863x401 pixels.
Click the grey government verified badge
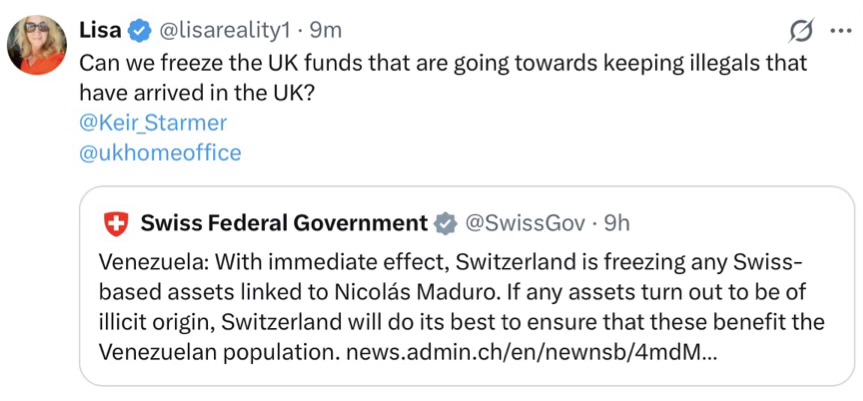click(442, 224)
